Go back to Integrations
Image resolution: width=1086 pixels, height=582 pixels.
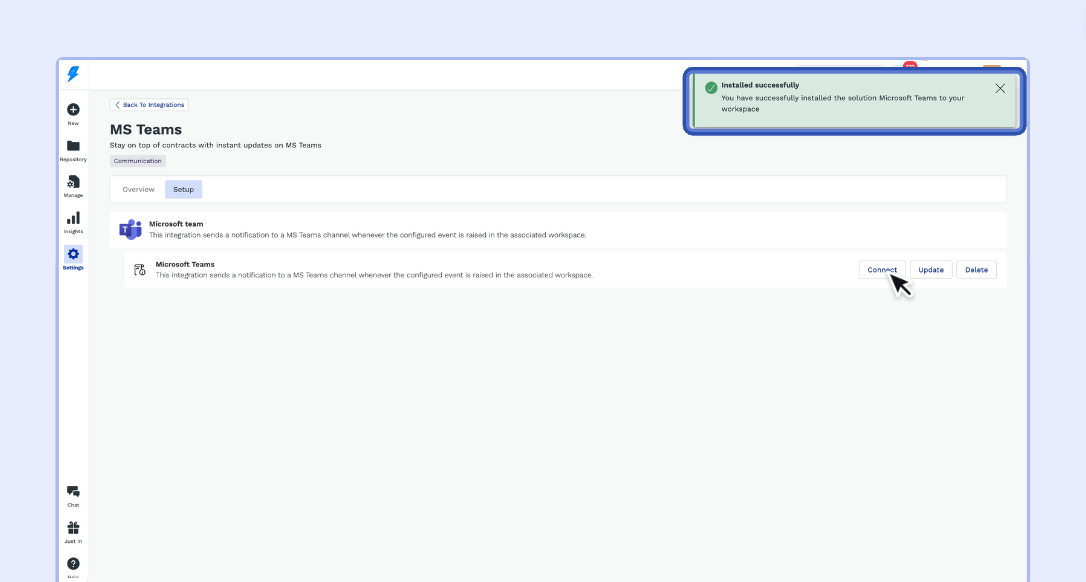[x=149, y=105]
